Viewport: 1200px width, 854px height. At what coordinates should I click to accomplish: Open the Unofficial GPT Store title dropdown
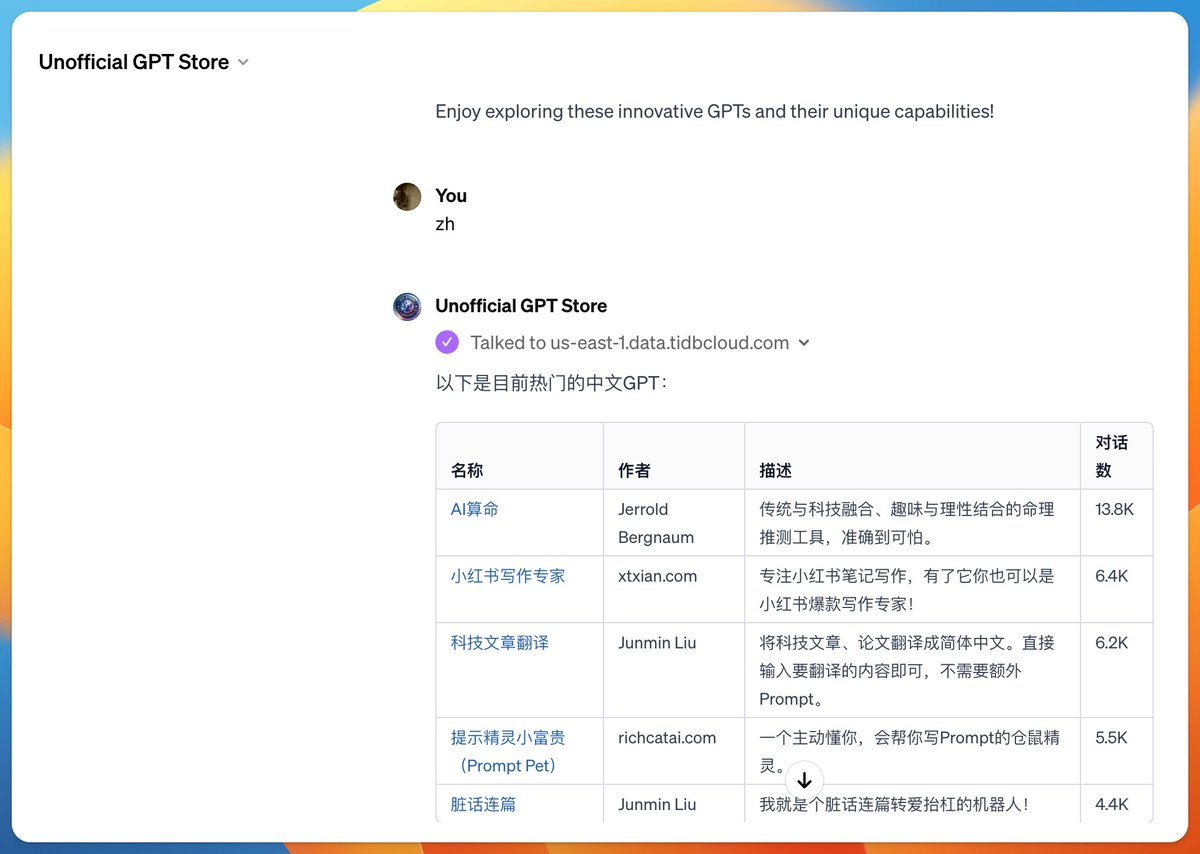(x=143, y=62)
